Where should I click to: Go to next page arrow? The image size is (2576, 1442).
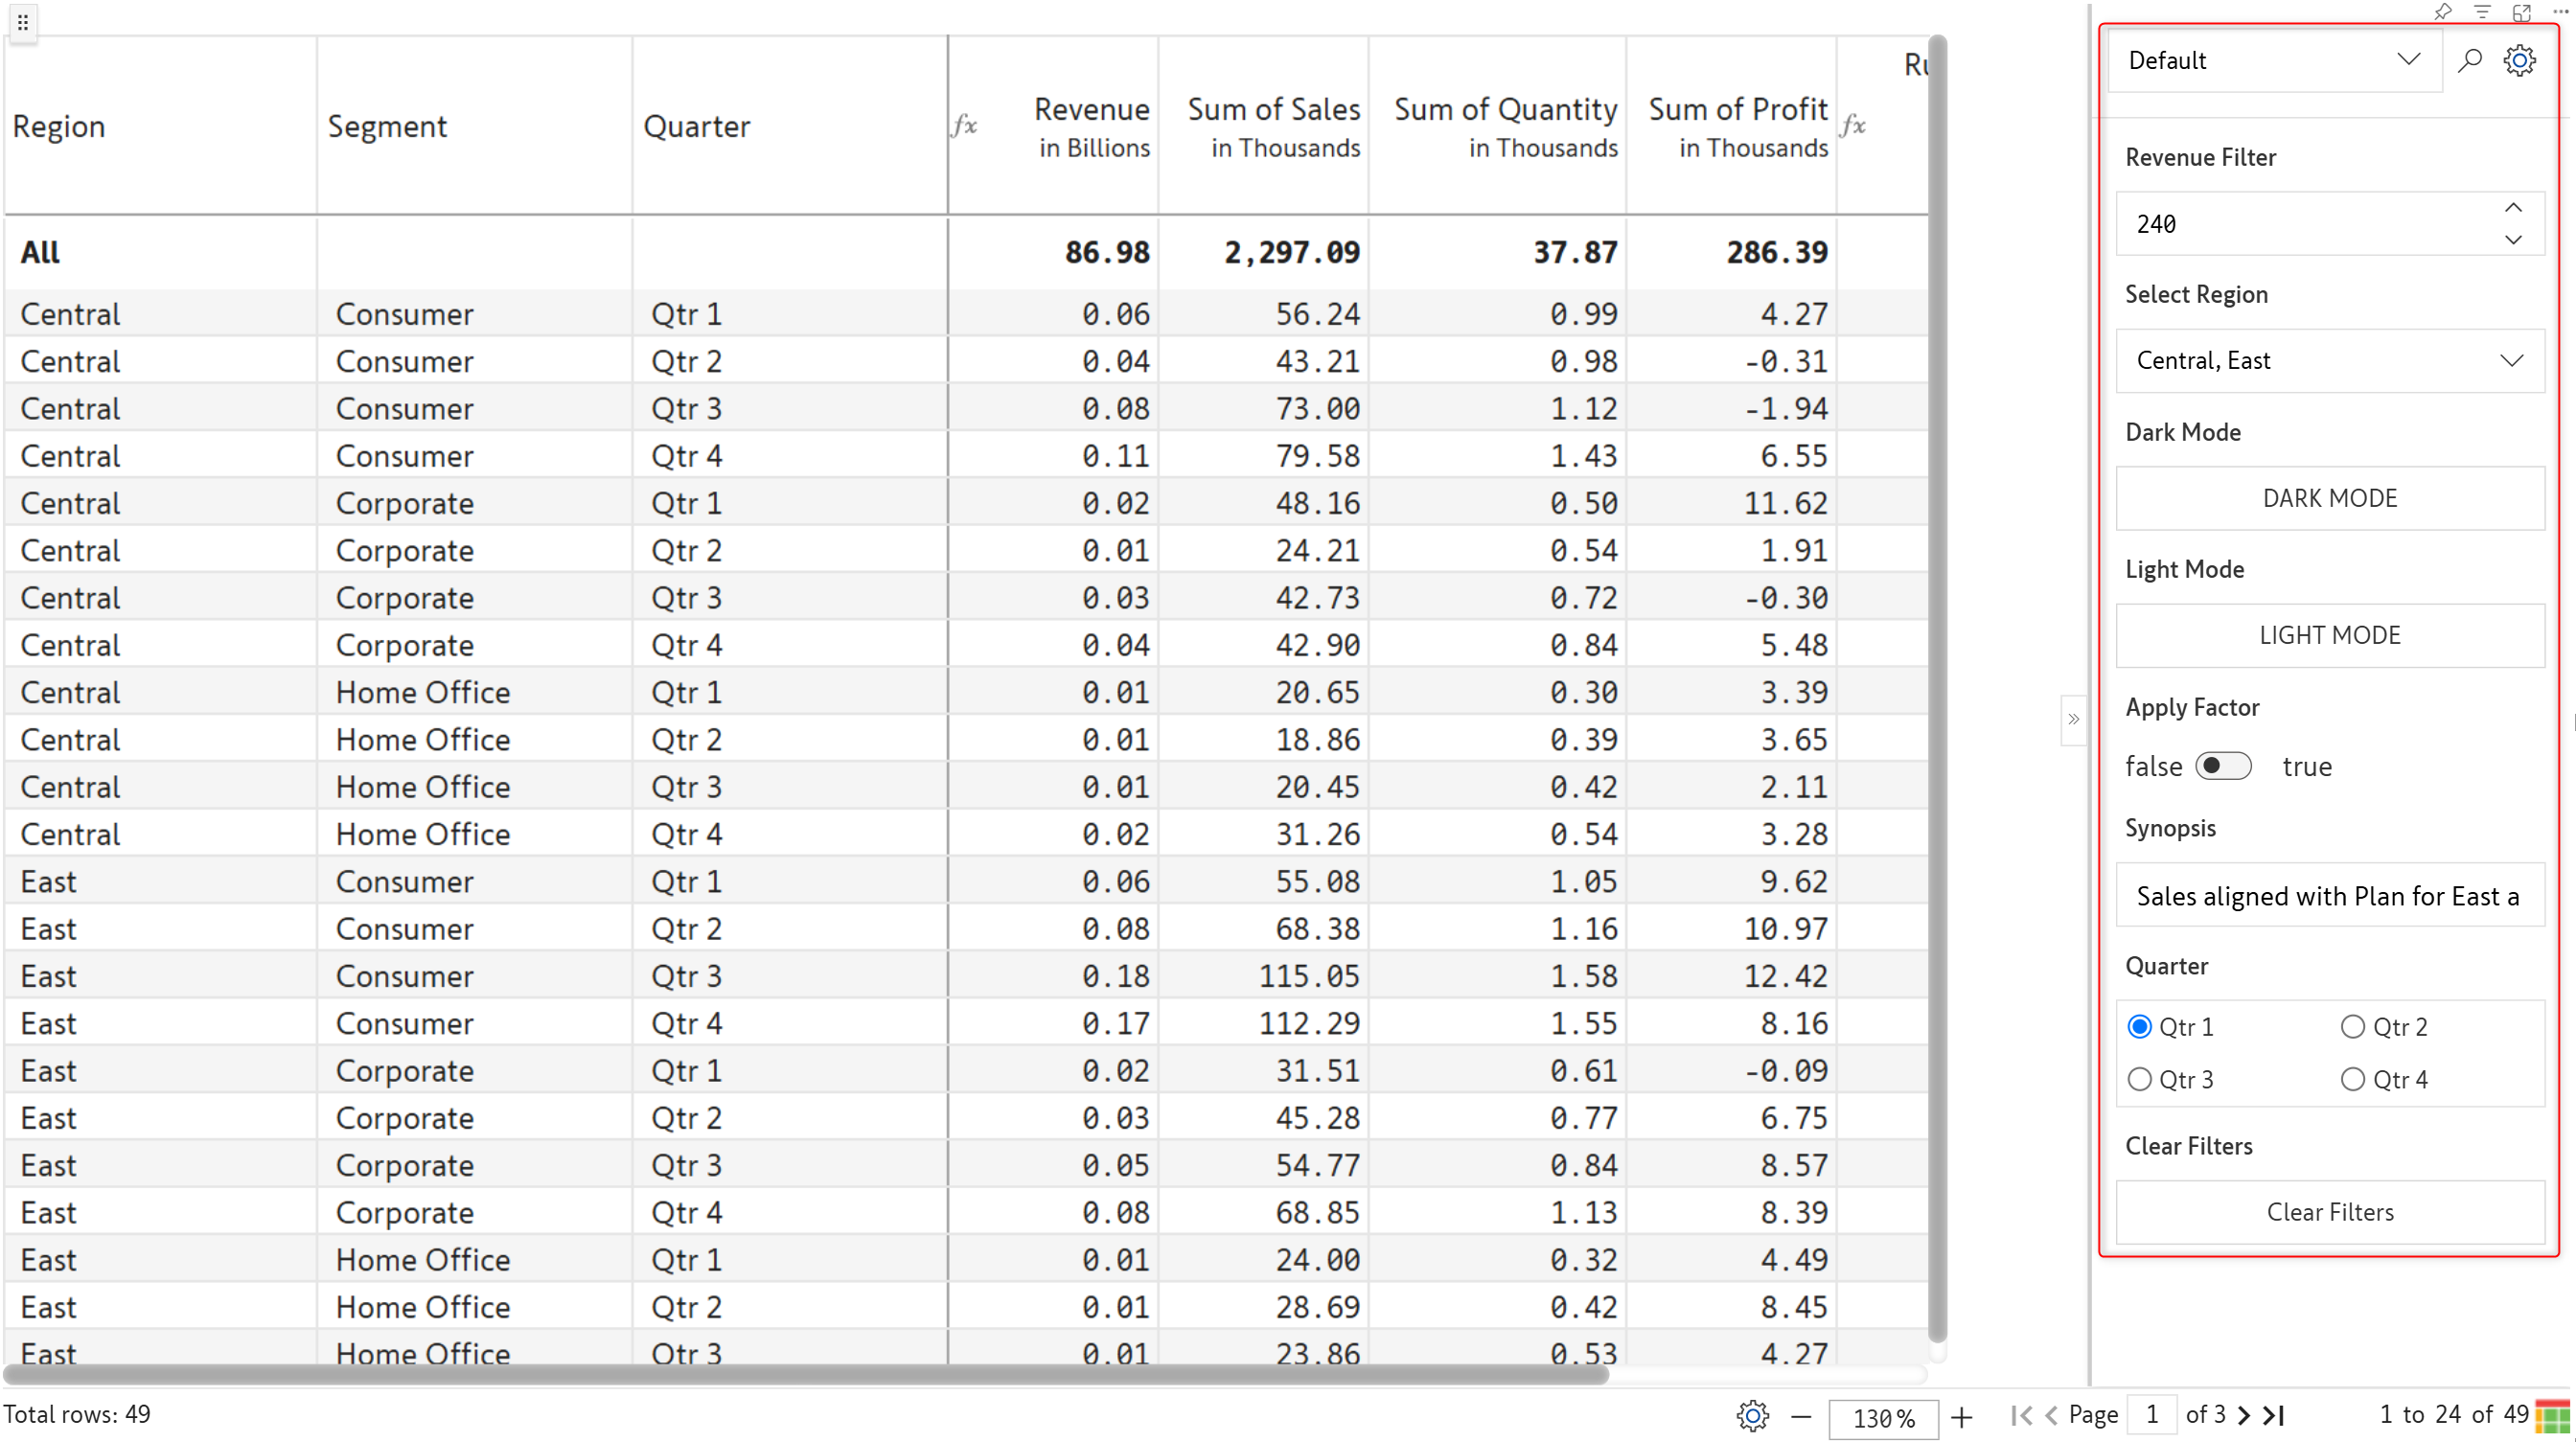2244,1415
